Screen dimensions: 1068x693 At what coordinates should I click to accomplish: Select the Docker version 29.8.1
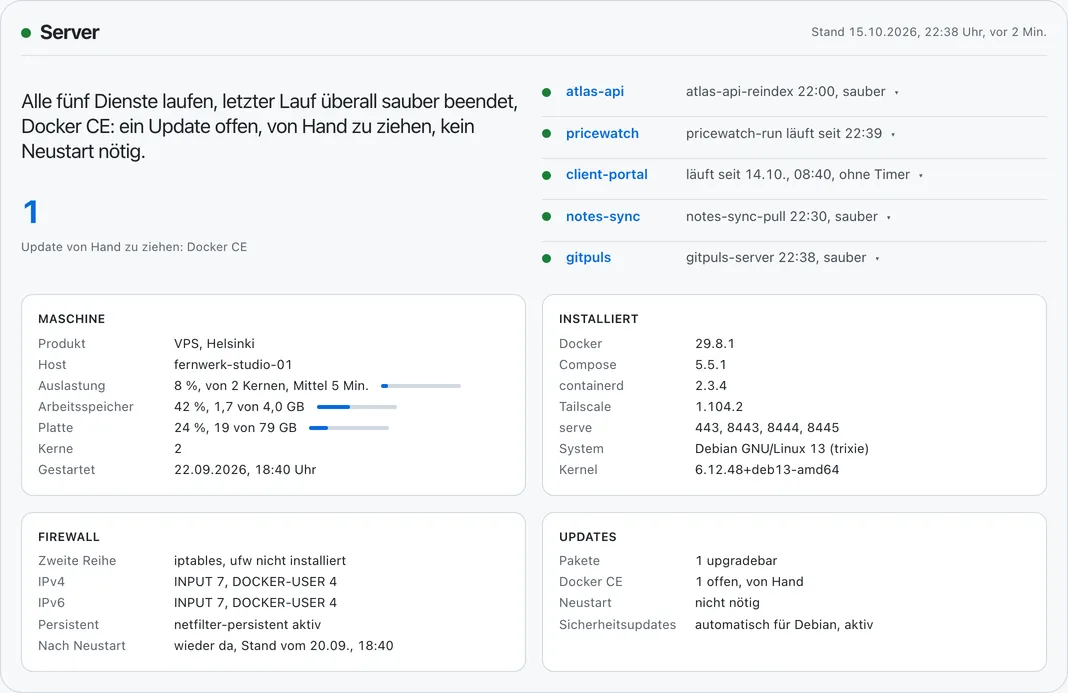pyautogui.click(x=714, y=343)
